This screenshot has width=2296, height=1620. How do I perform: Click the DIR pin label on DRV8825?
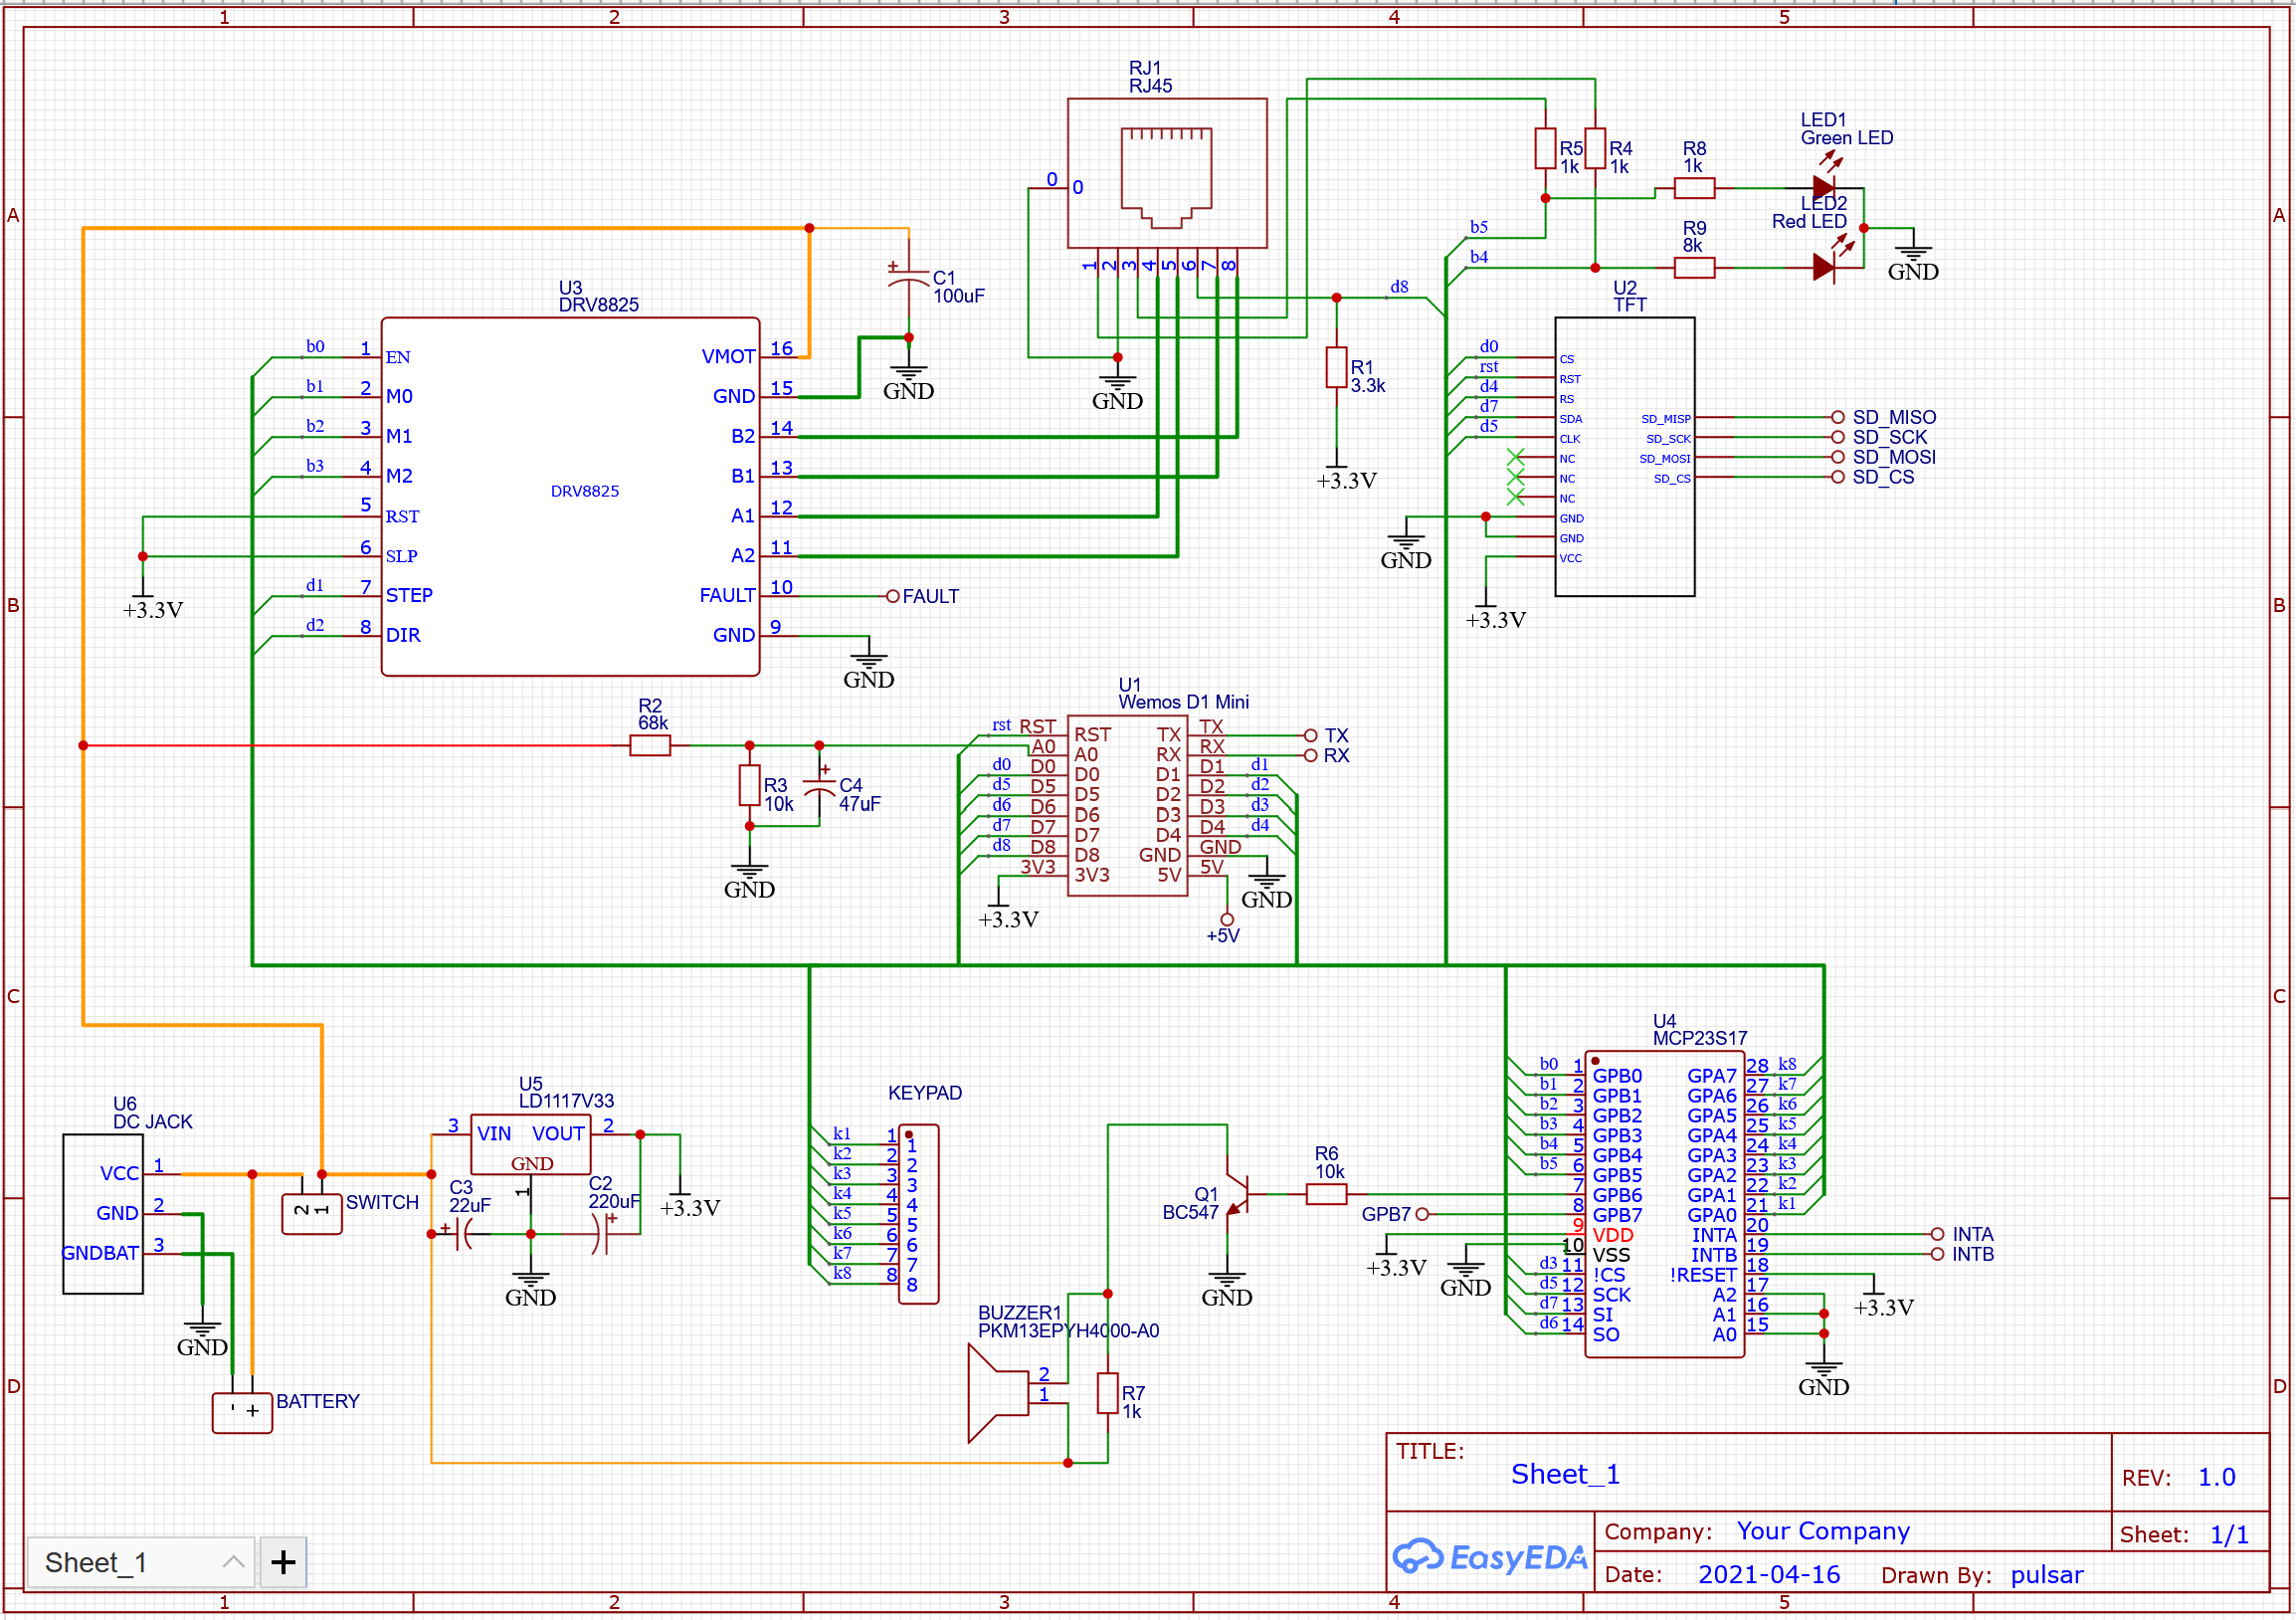(x=403, y=635)
